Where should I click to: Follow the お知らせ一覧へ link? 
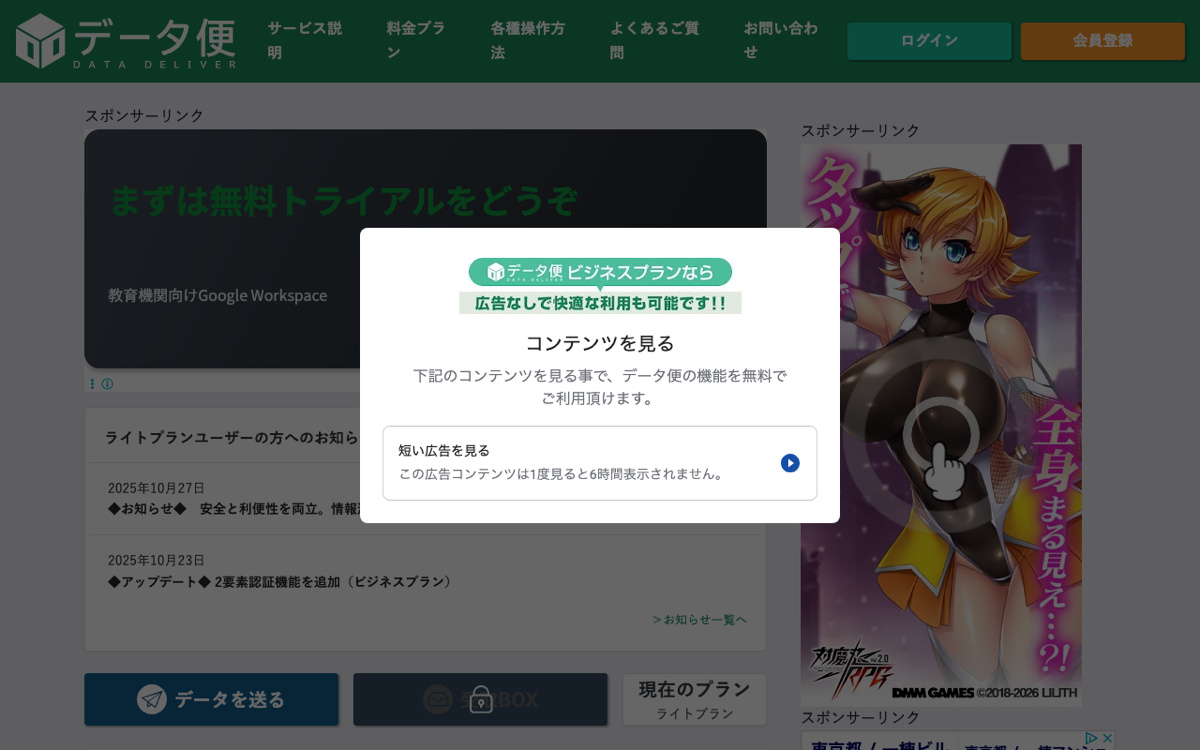[x=699, y=619]
